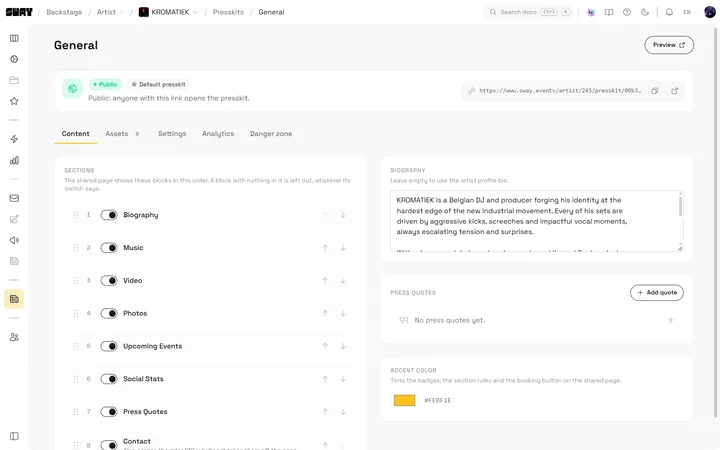
Task: Open the analytics bar chart sidebar icon
Action: coord(14,160)
